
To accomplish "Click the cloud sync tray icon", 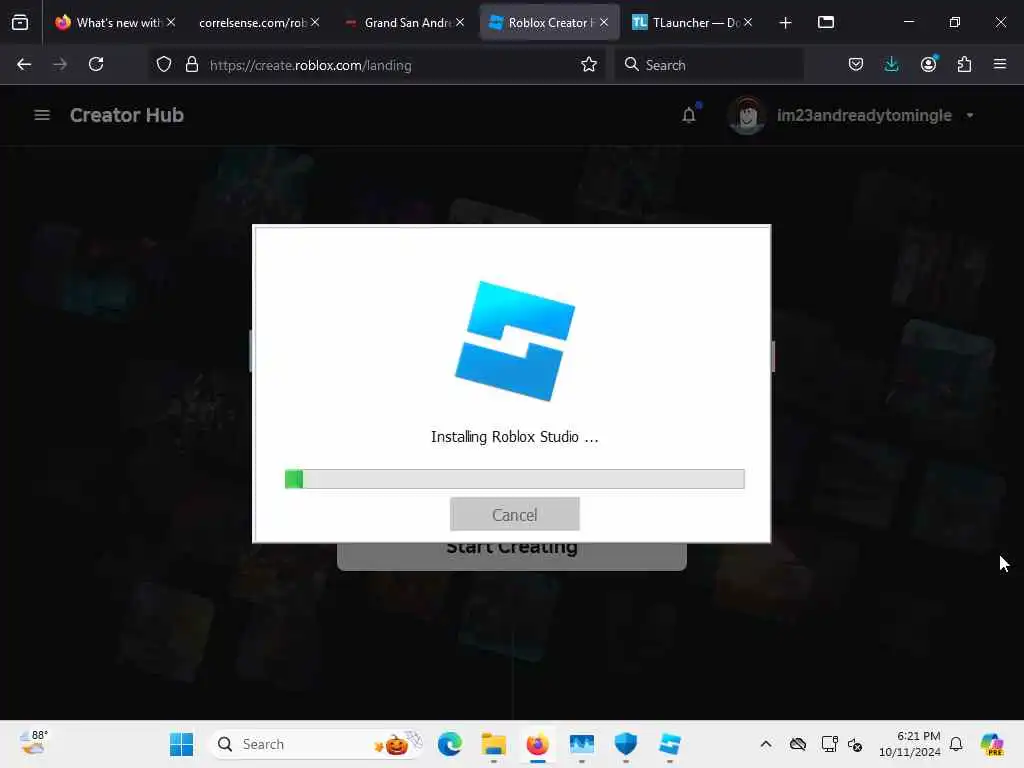I will coord(797,744).
